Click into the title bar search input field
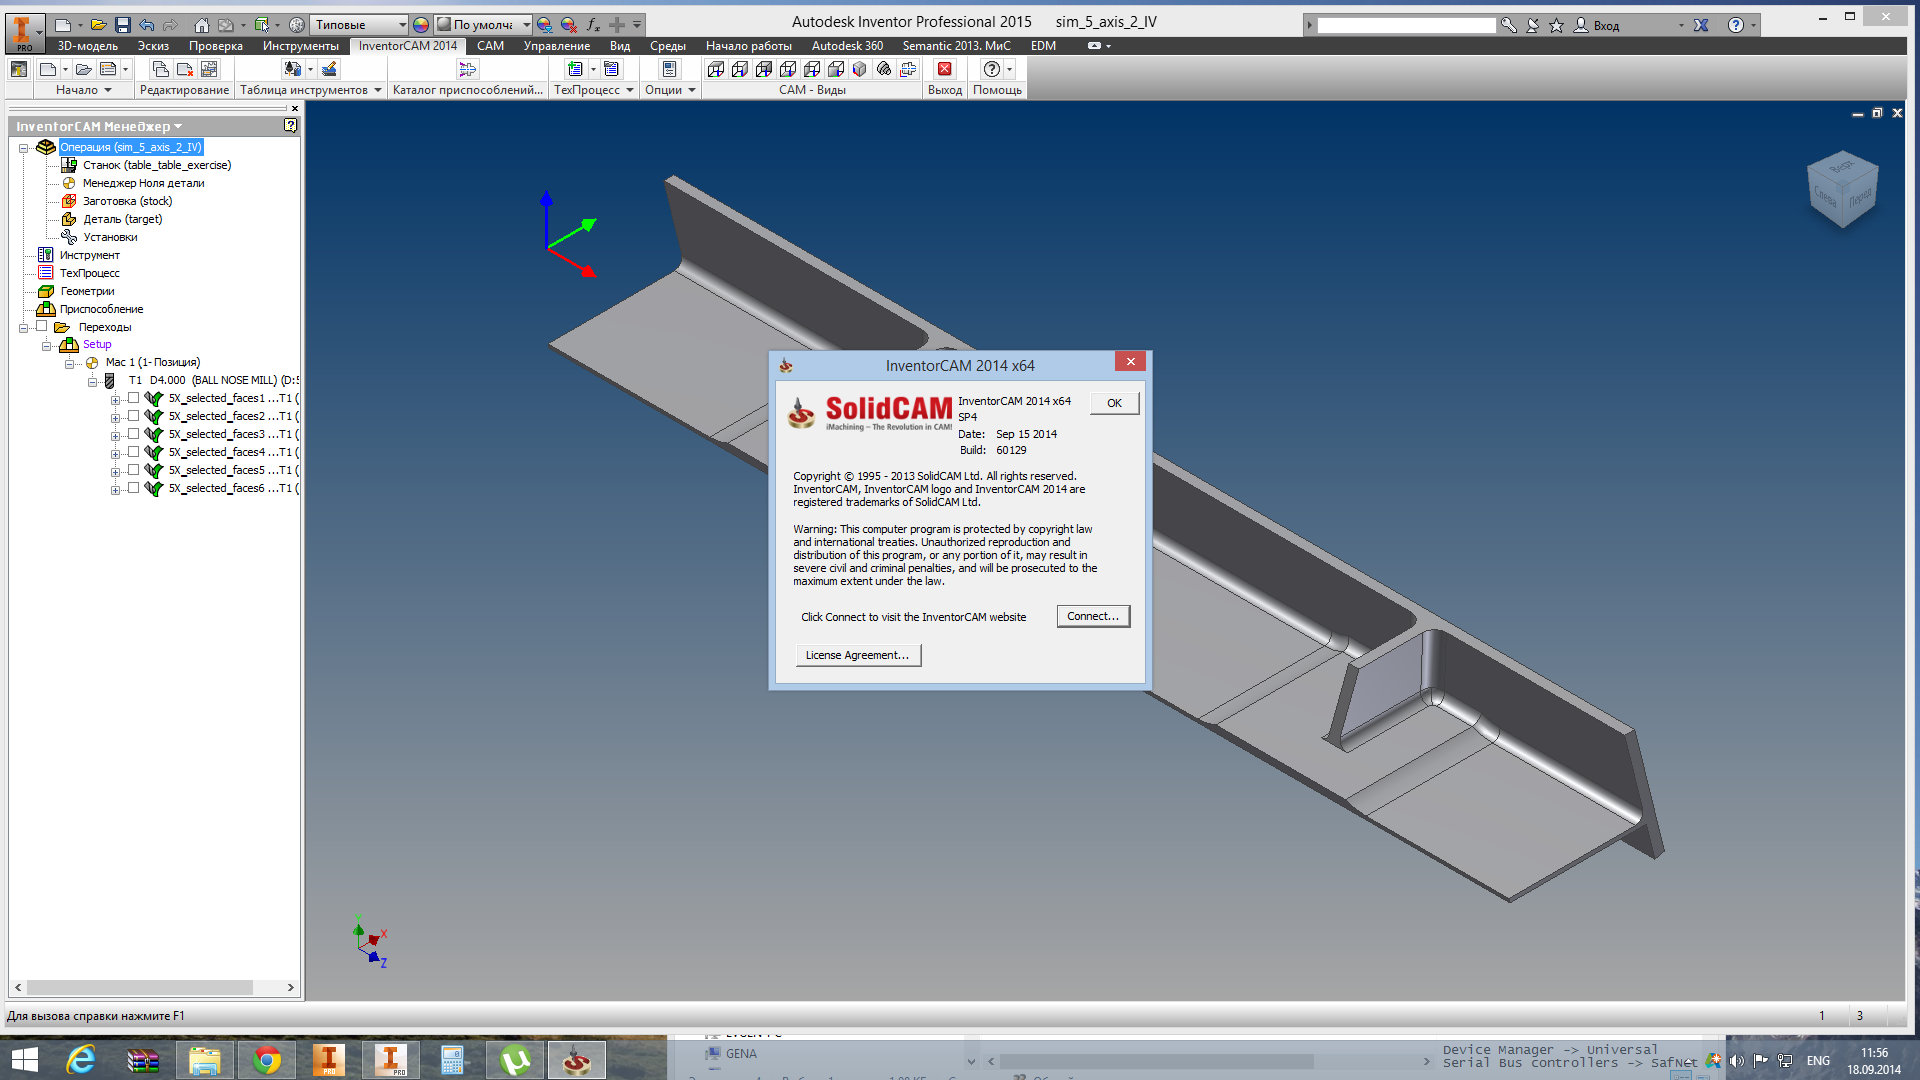 [x=1406, y=25]
